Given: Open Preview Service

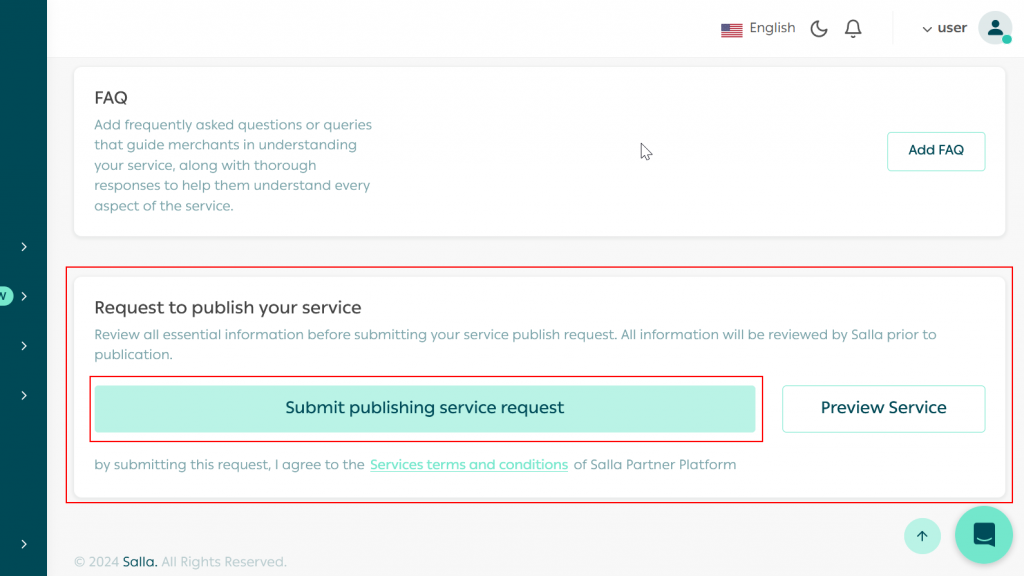Looking at the screenshot, I should pos(883,408).
